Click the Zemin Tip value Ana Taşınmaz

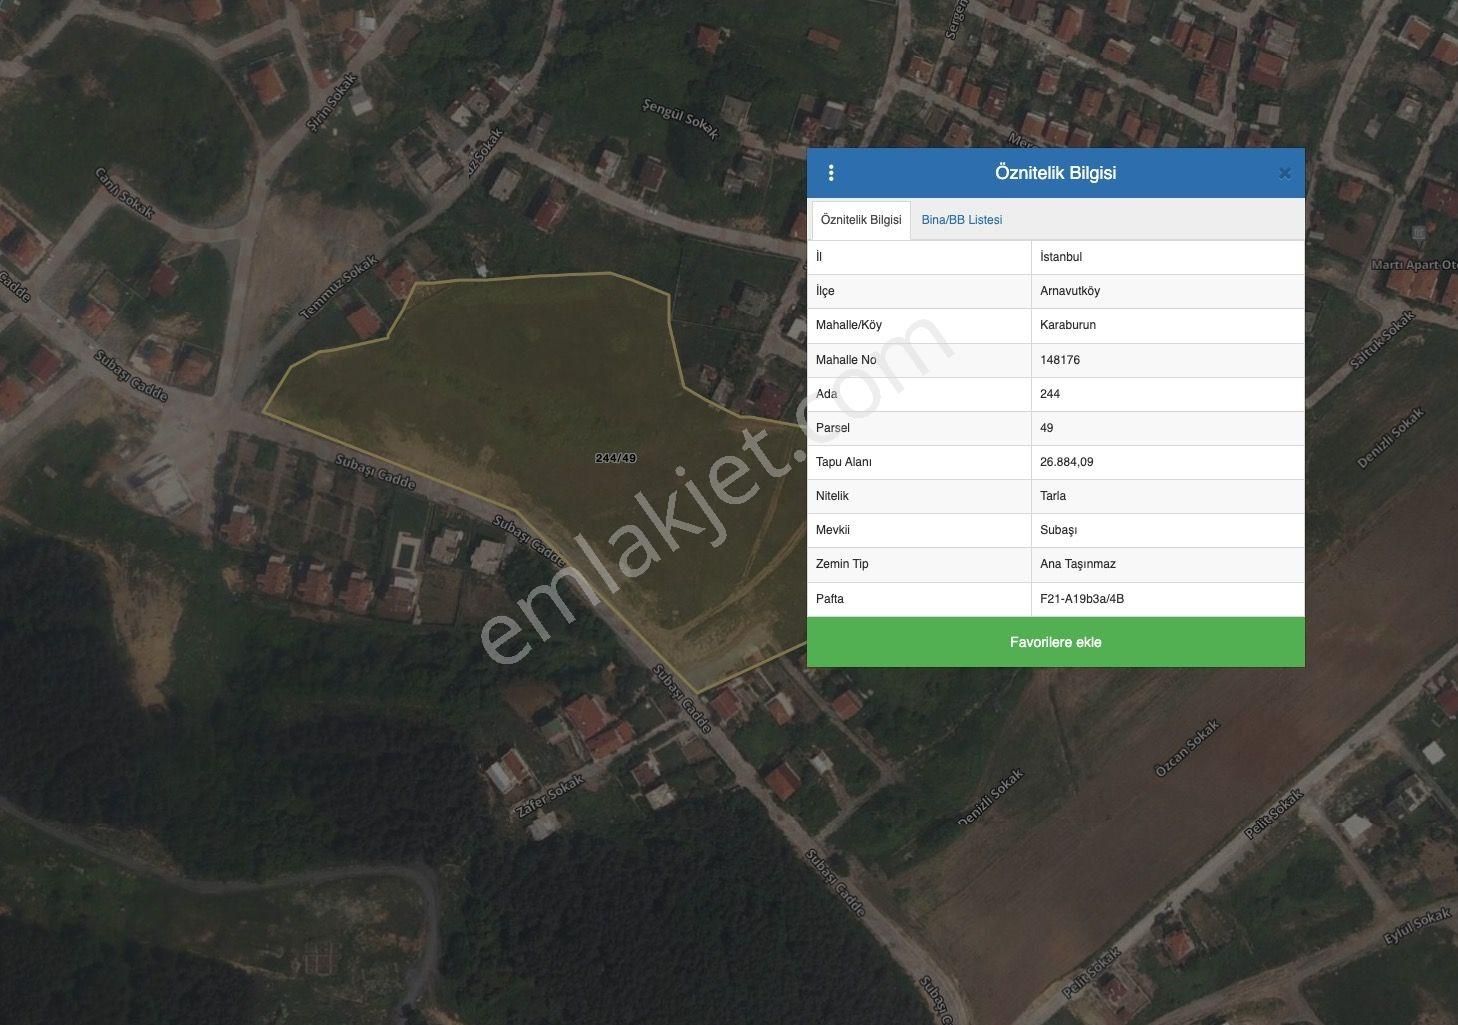1077,564
